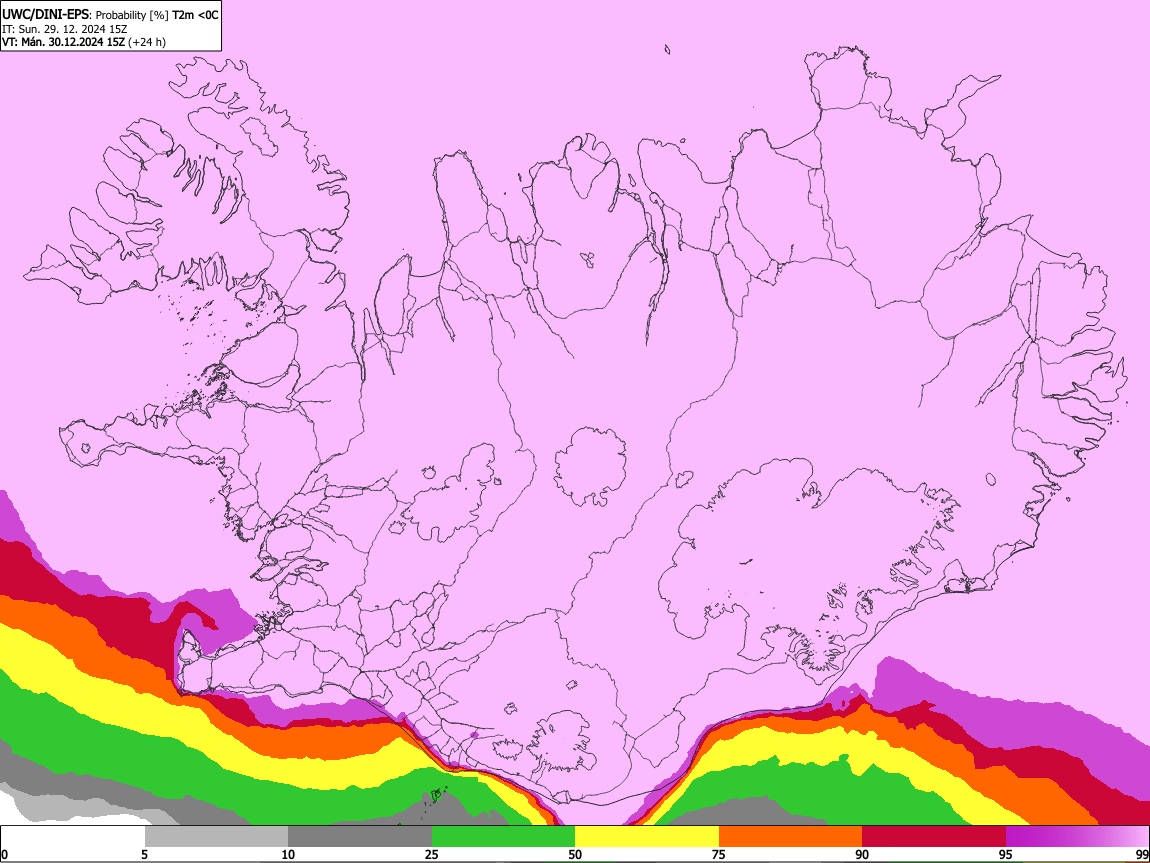The height and width of the screenshot is (863, 1150).
Task: Click the light gray 5-10 legend segment
Action: click(x=216, y=836)
